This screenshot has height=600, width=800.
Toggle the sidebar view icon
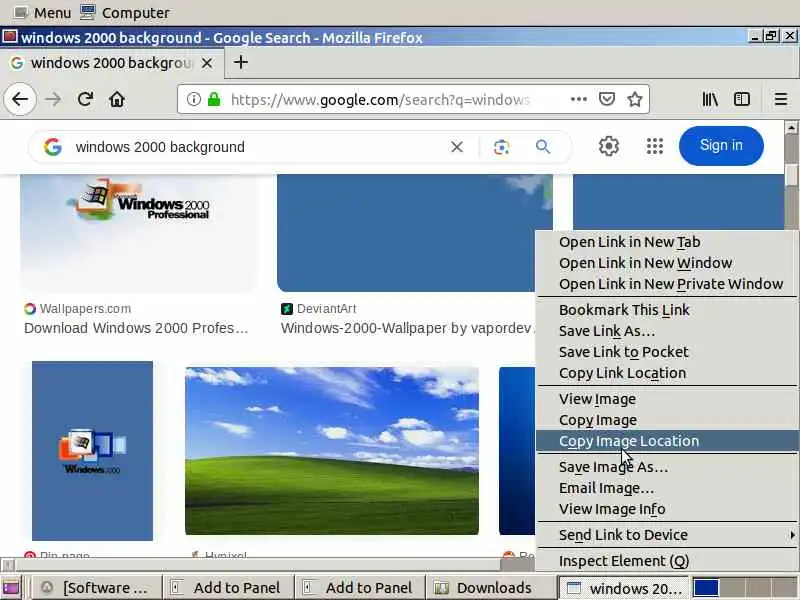[741, 99]
